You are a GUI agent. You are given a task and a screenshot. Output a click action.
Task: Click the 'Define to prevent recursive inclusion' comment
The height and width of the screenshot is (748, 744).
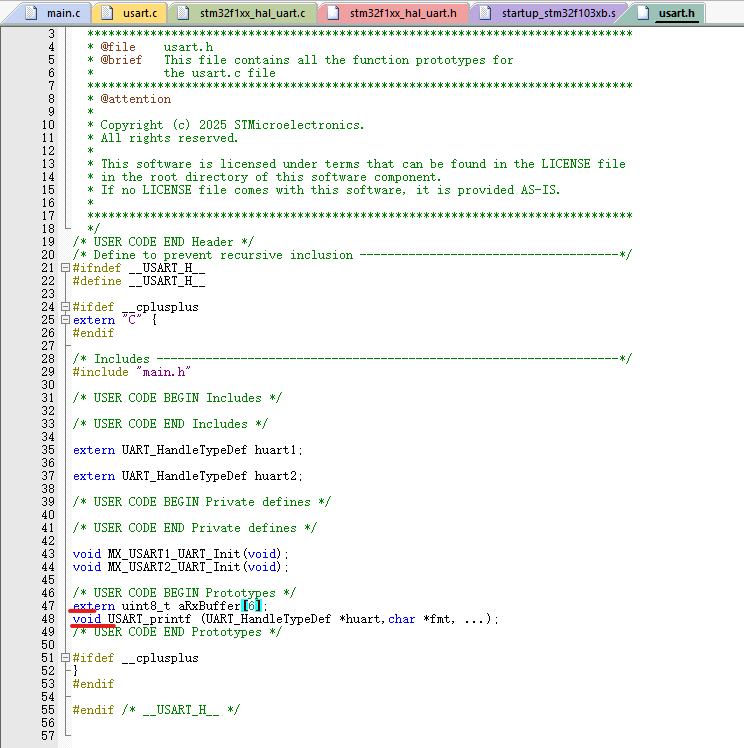pos(352,255)
